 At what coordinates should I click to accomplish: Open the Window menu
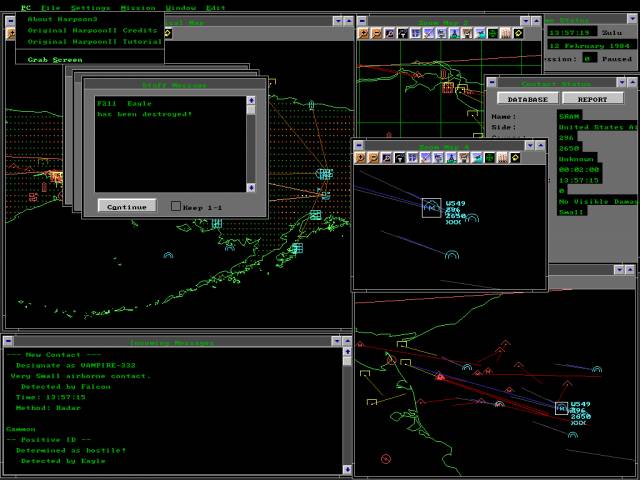[181, 8]
